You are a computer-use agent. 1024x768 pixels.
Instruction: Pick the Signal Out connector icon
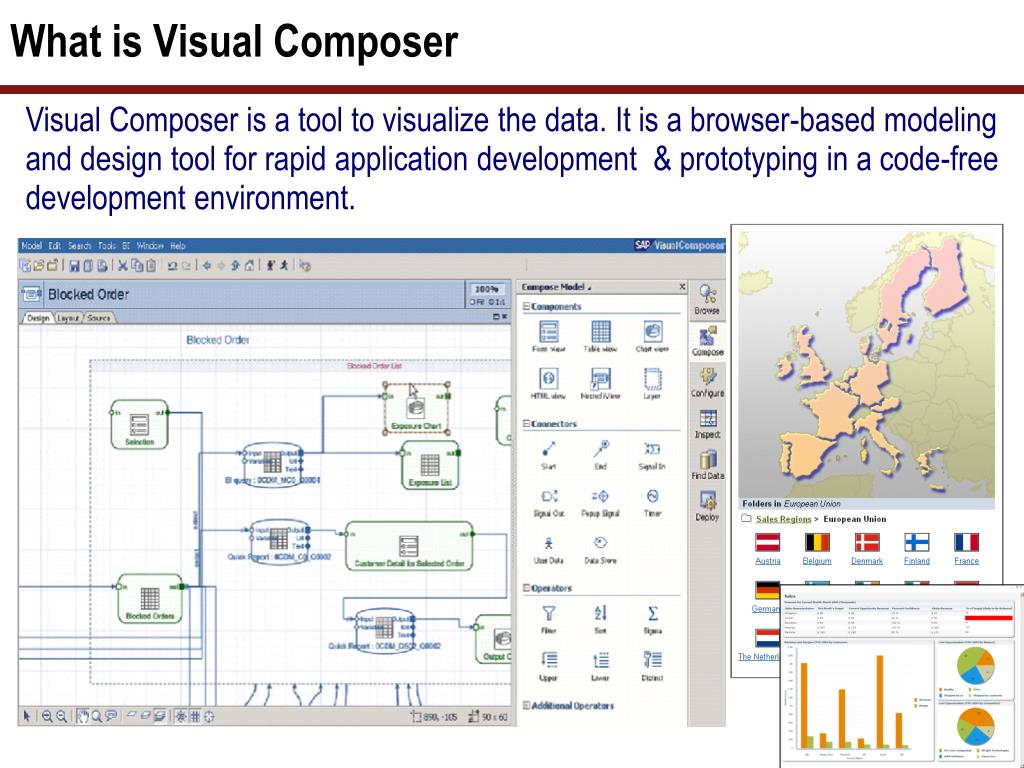[549, 496]
